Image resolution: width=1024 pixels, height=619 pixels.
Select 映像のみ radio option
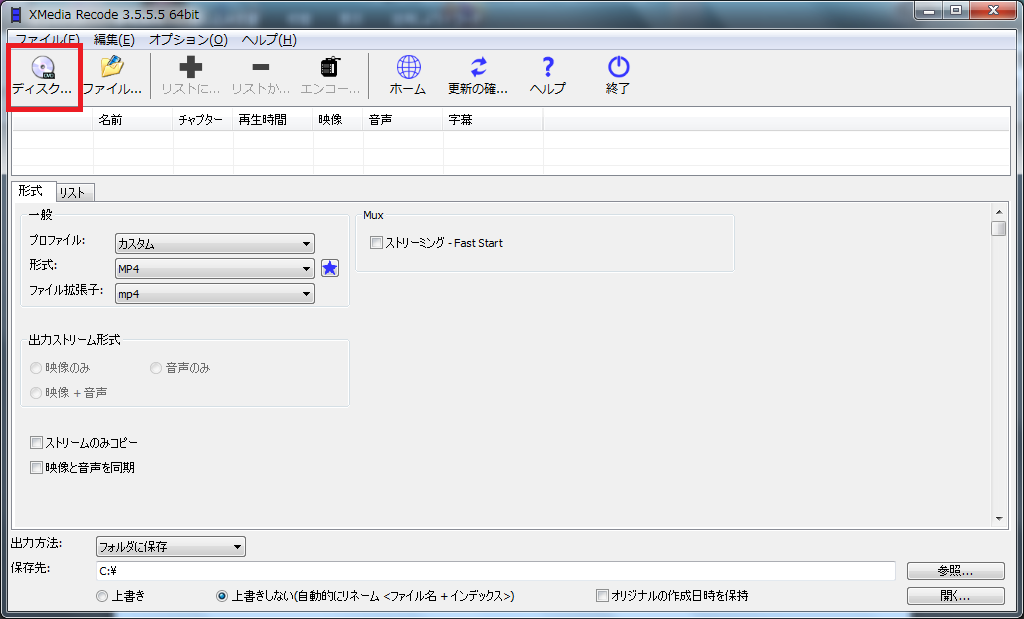[35, 368]
